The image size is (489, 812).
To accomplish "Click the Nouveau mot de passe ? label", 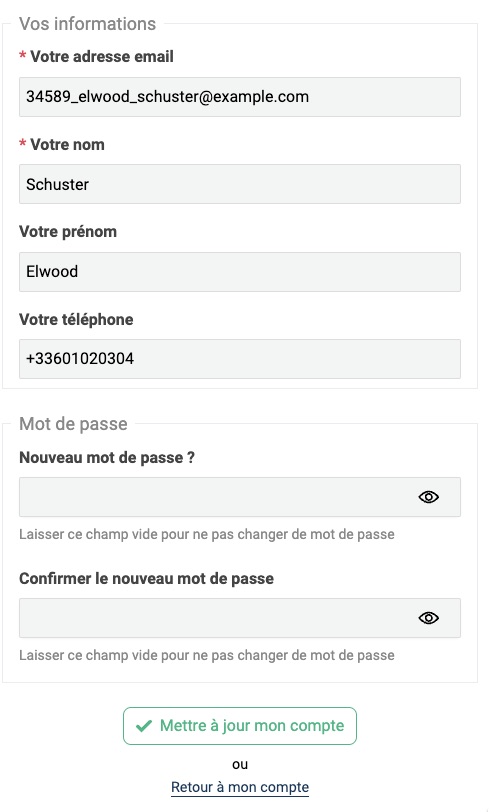I will click(107, 458).
